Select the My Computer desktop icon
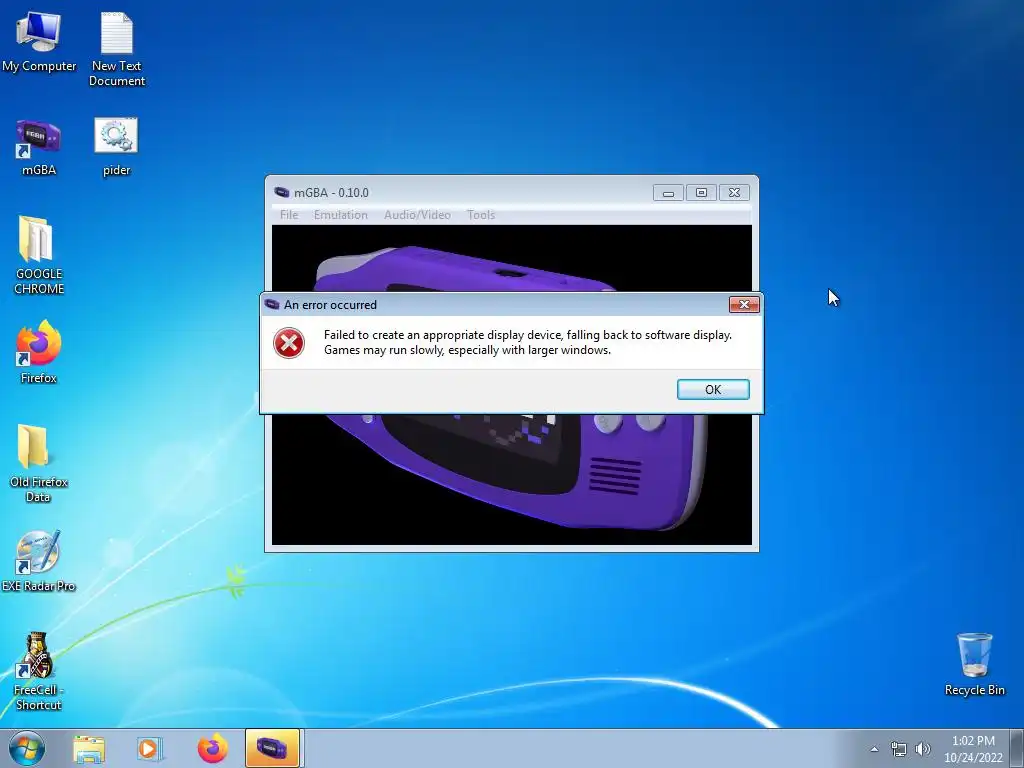The height and width of the screenshot is (768, 1024). (39, 41)
